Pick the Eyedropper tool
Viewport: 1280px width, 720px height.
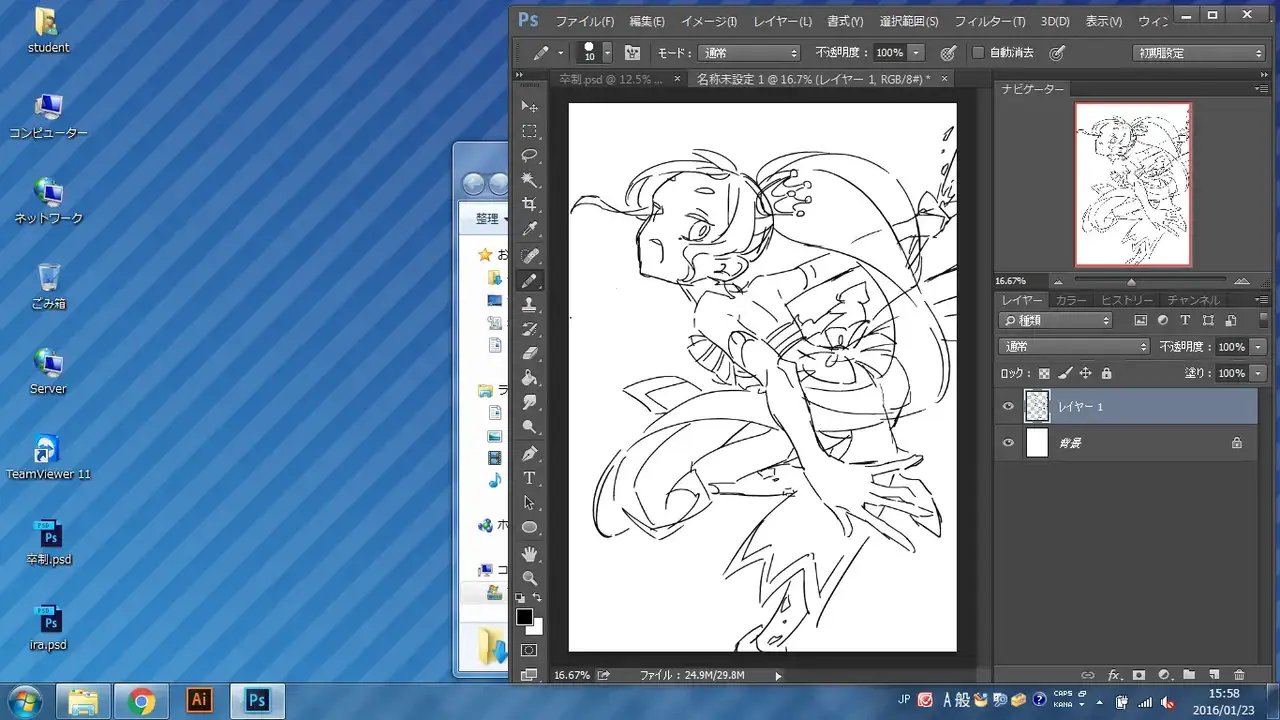pyautogui.click(x=530, y=230)
